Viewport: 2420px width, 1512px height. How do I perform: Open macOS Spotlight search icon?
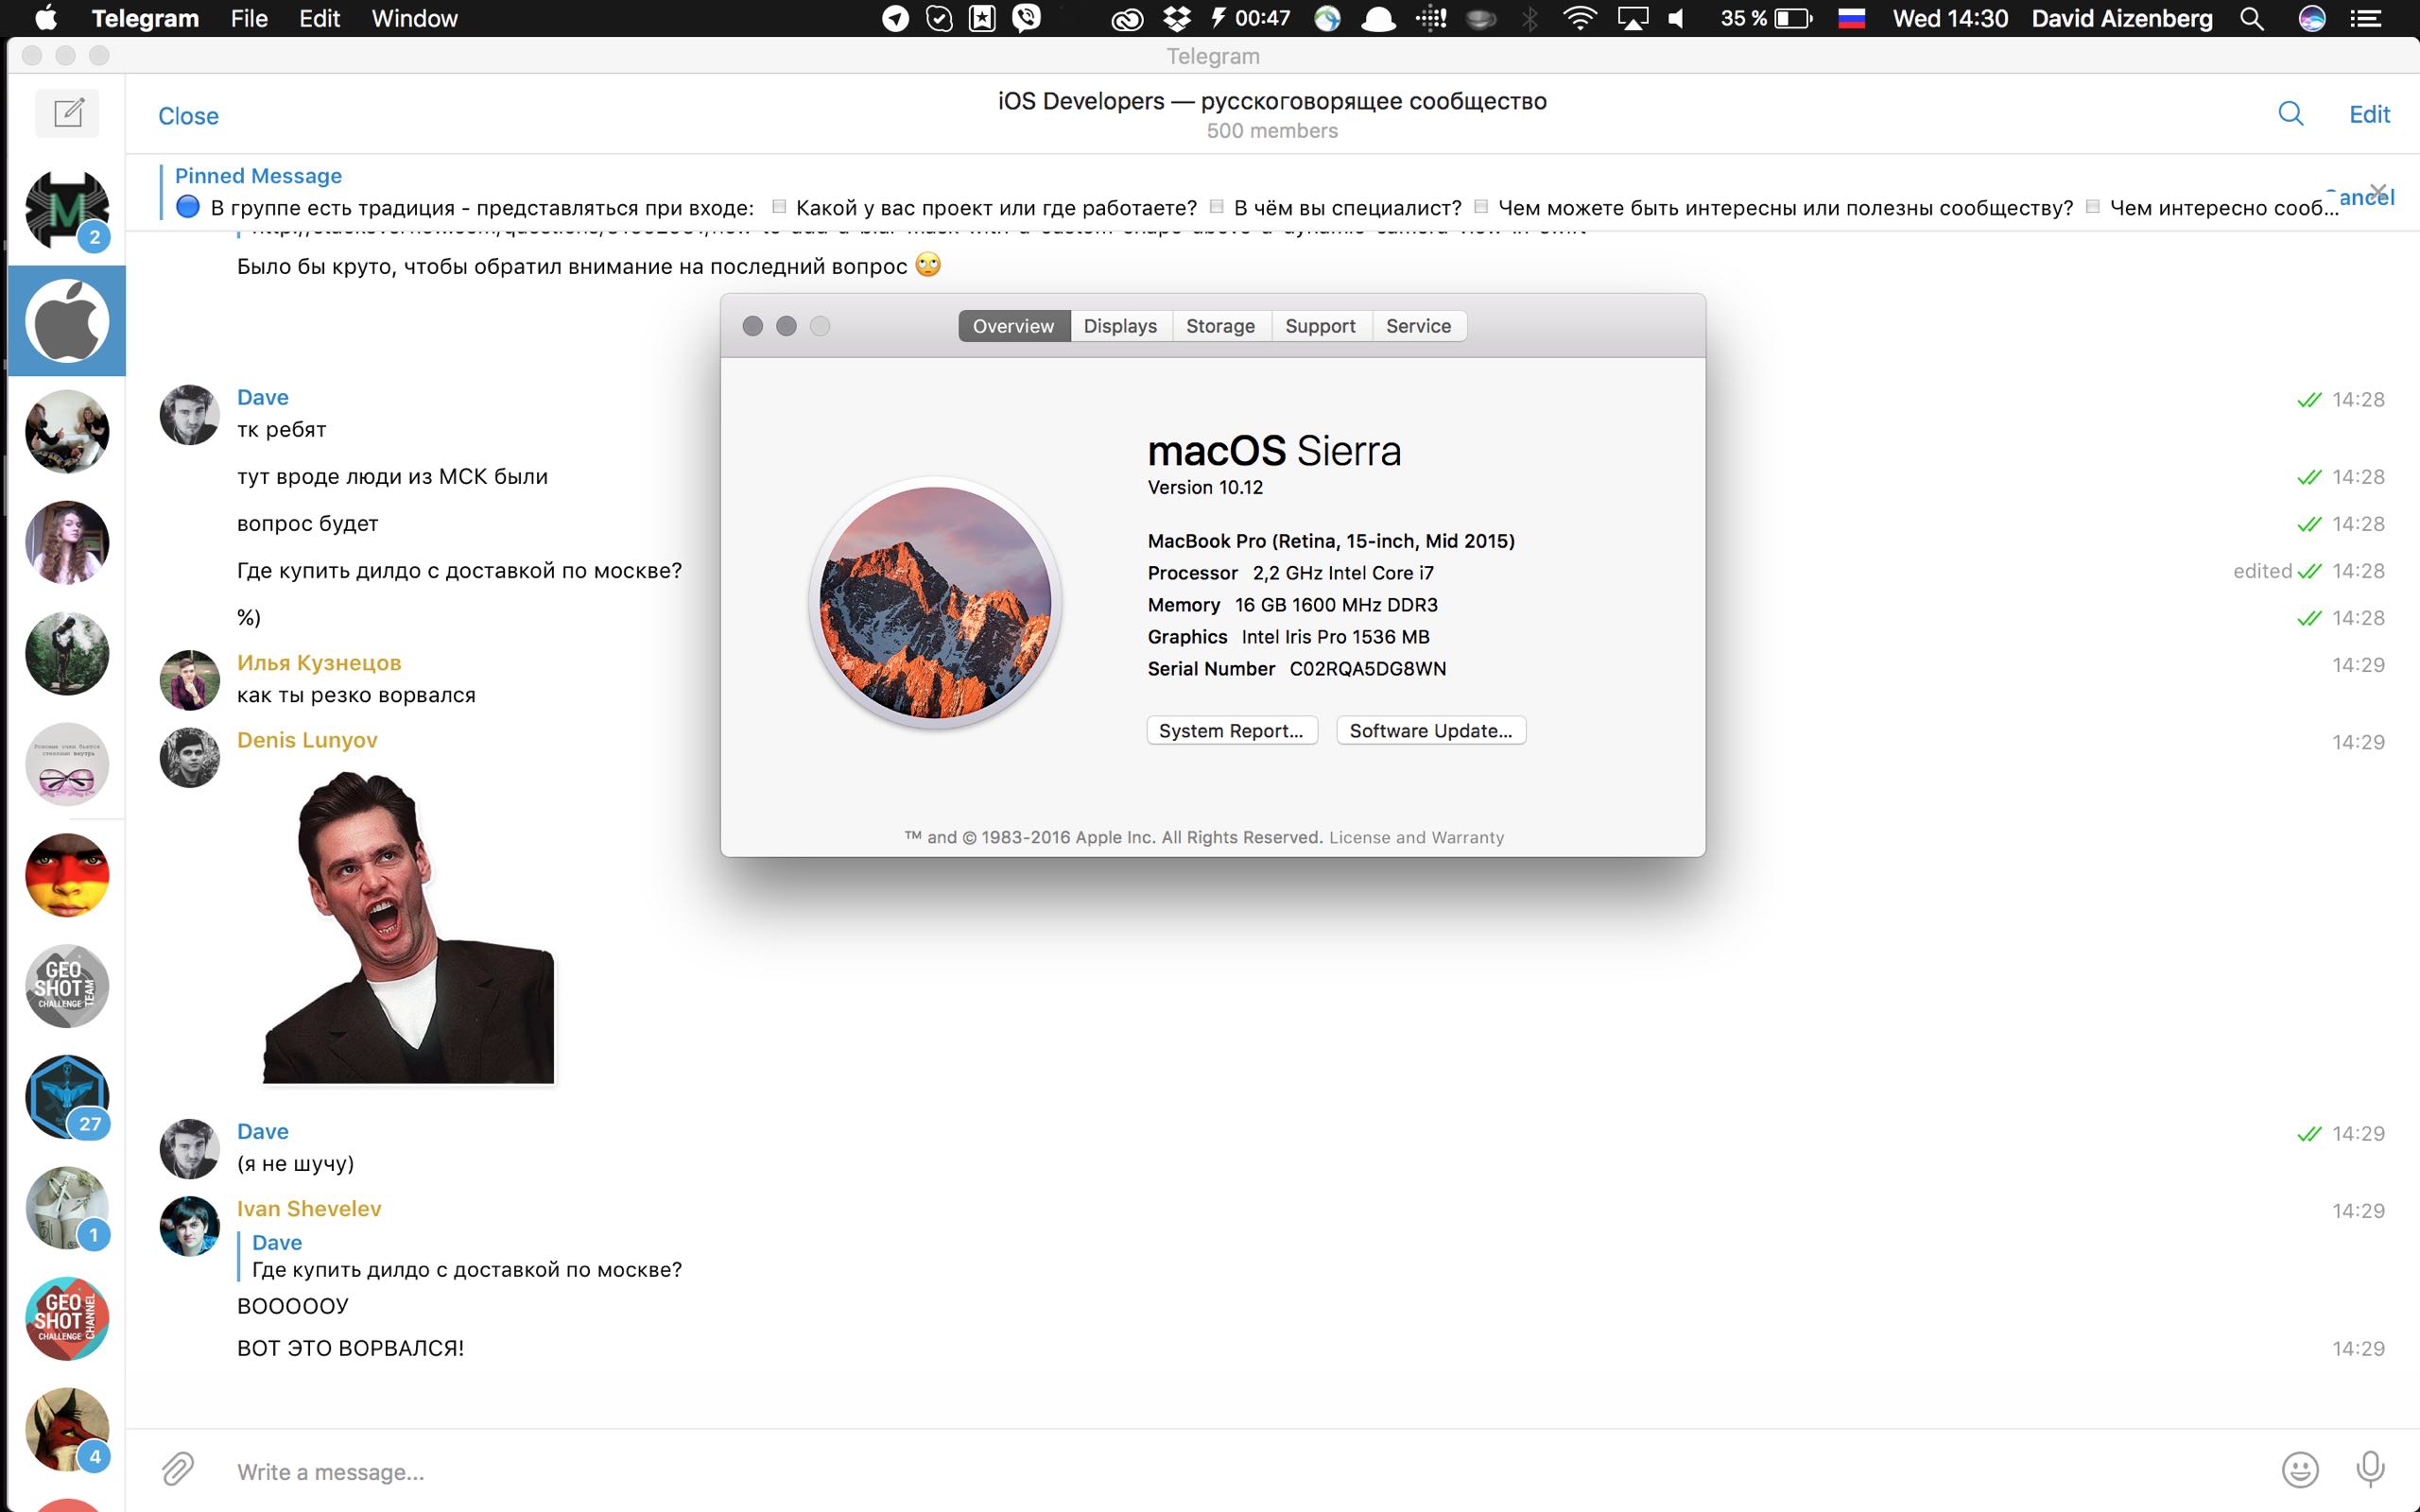tap(2251, 18)
